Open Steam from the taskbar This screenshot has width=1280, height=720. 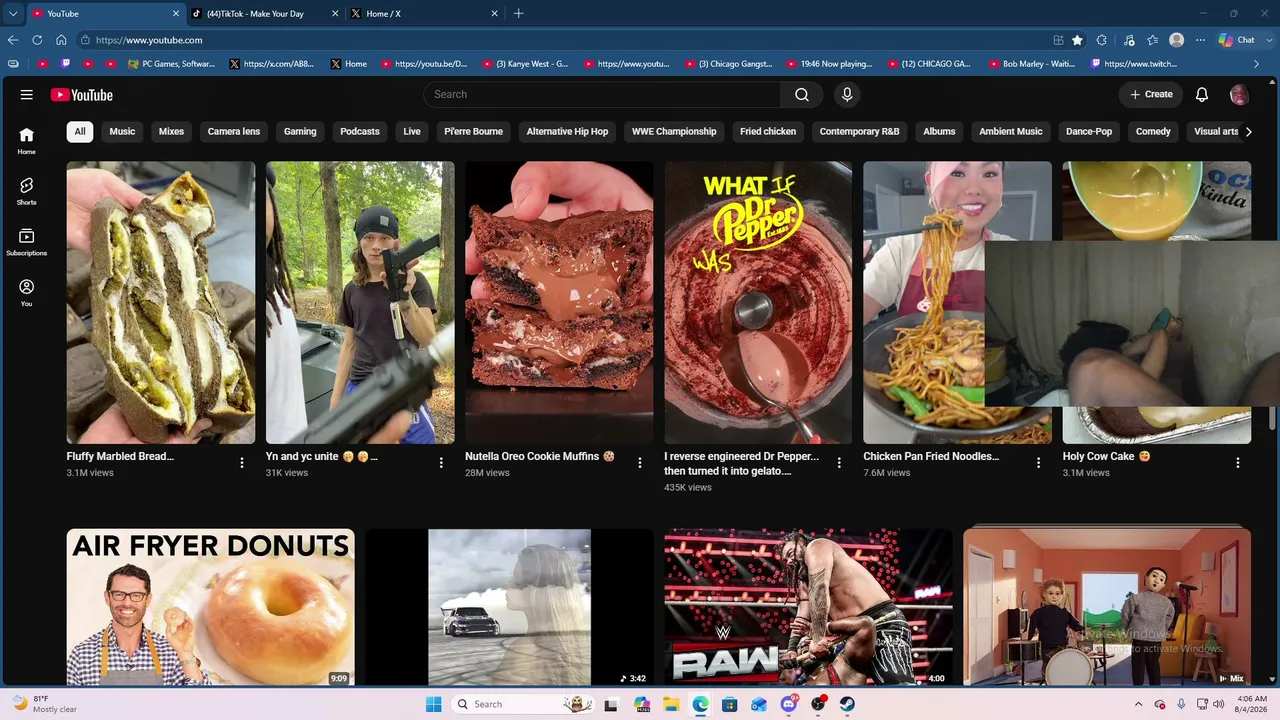[x=847, y=704]
